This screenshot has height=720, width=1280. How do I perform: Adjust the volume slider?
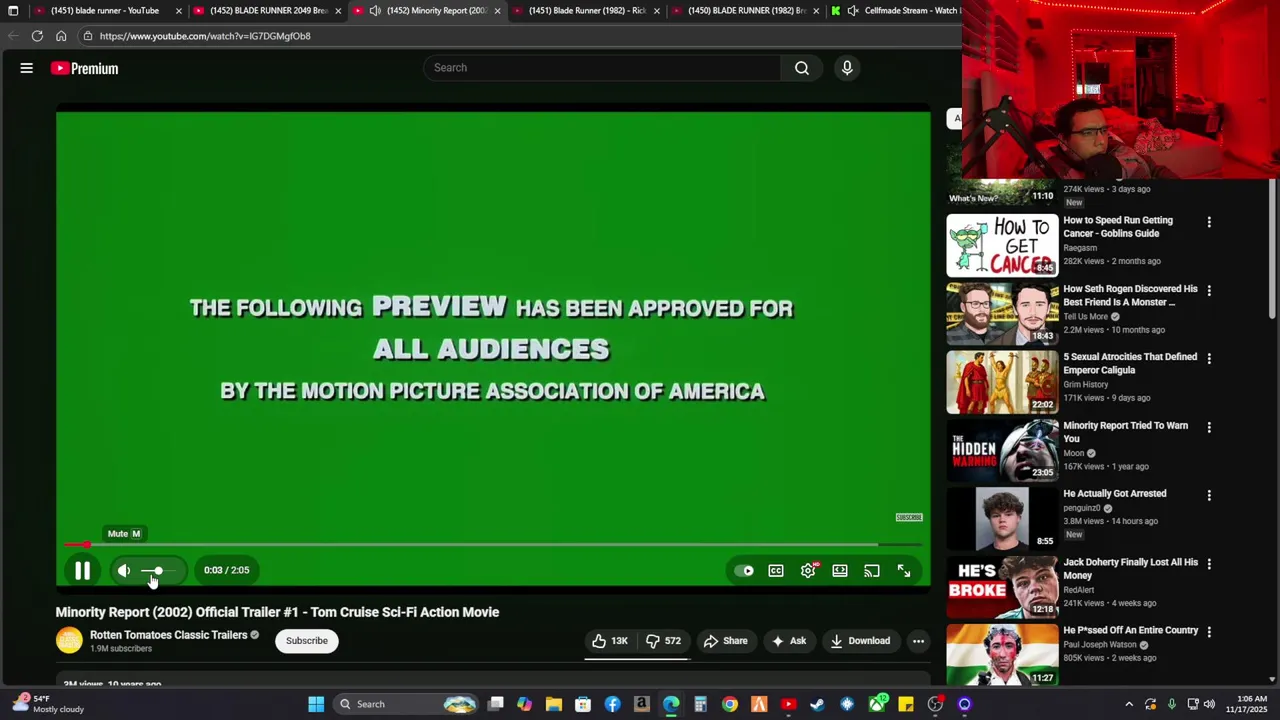159,570
